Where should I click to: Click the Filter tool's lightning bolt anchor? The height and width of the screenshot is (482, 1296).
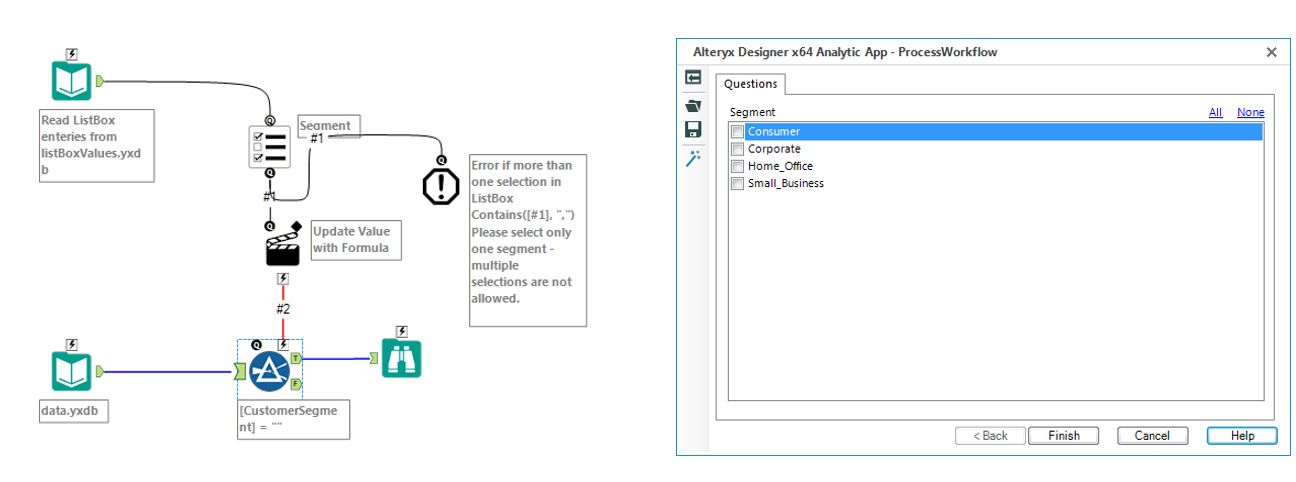(x=283, y=345)
